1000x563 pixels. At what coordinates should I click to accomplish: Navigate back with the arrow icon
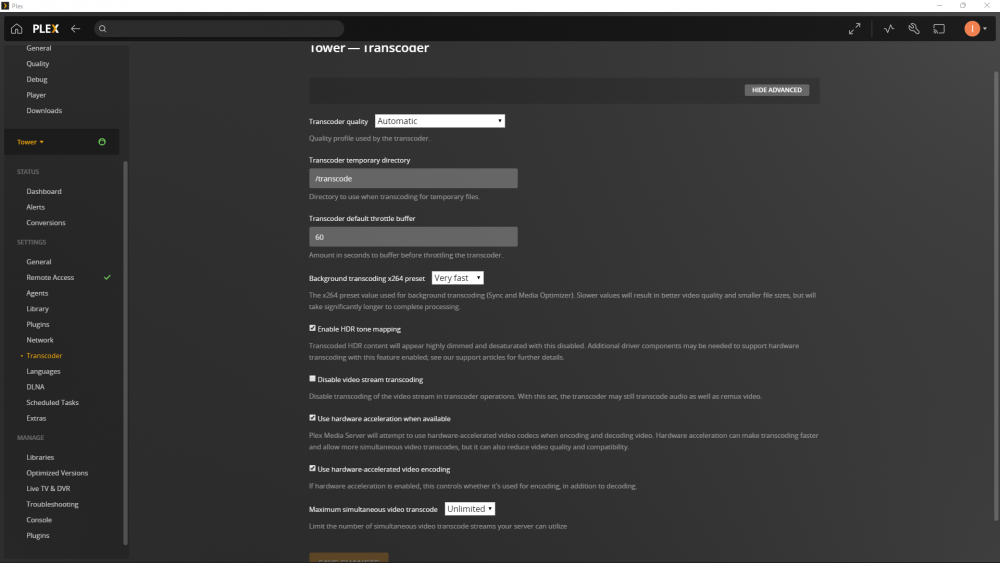75,29
